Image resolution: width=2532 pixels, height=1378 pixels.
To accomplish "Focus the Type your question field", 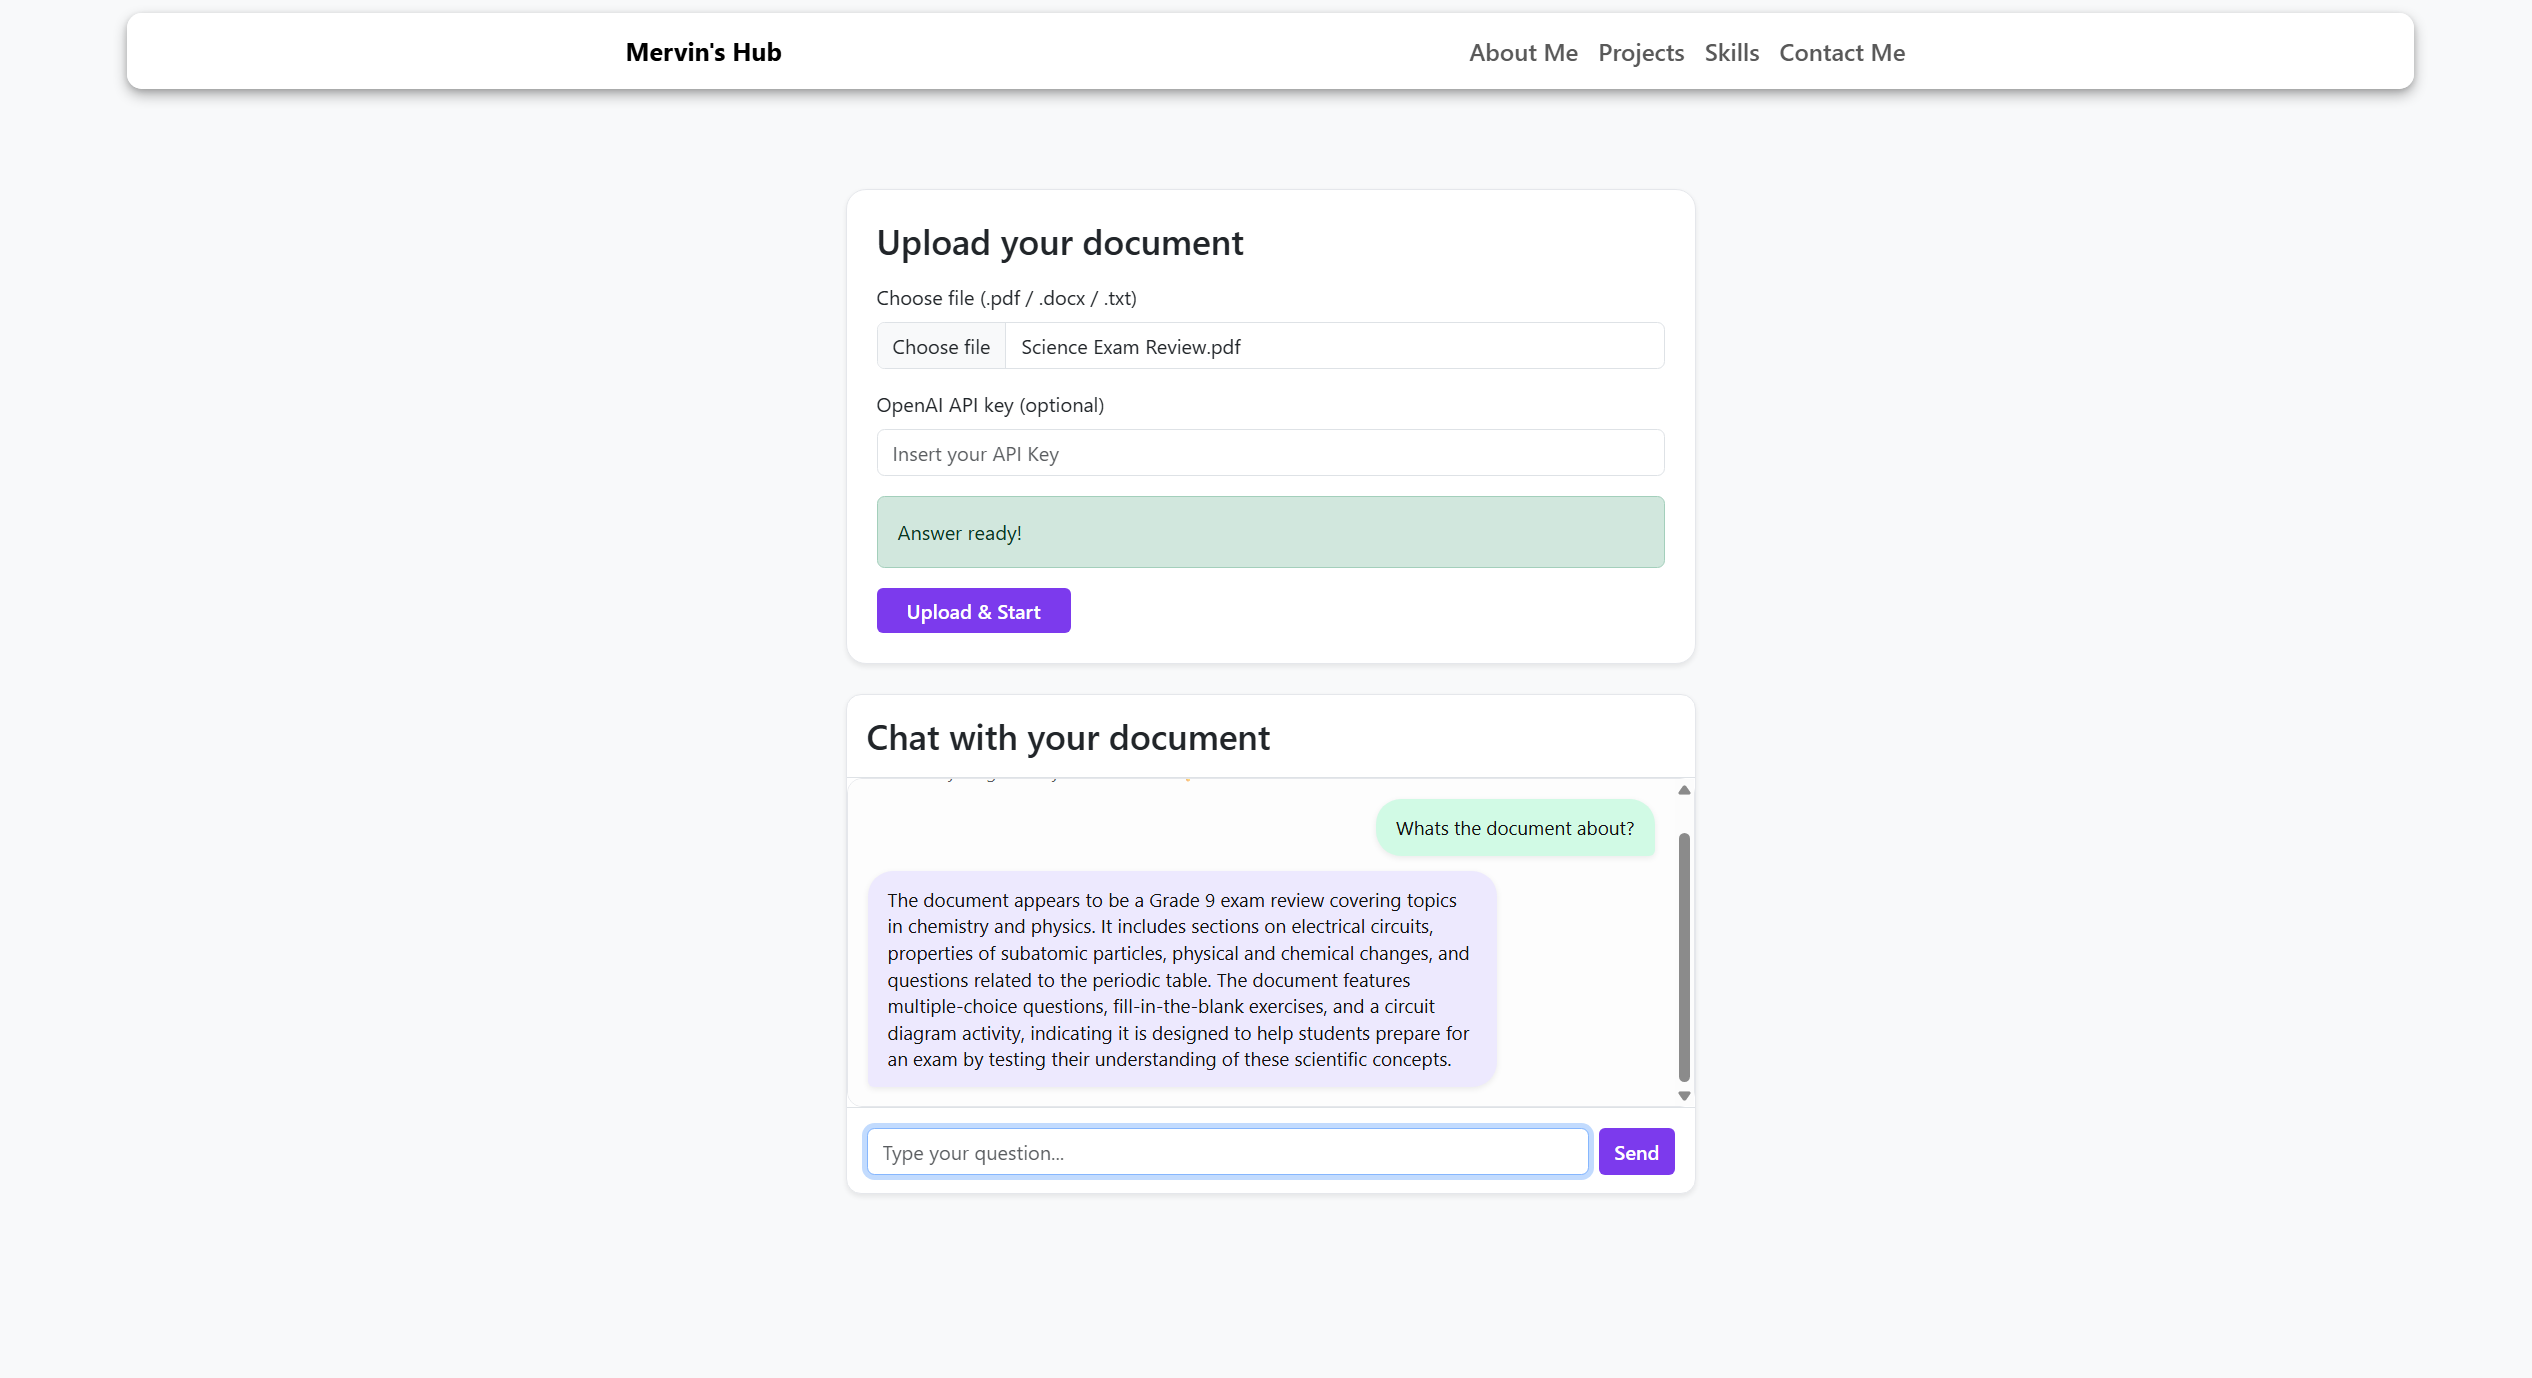I will (1227, 1152).
